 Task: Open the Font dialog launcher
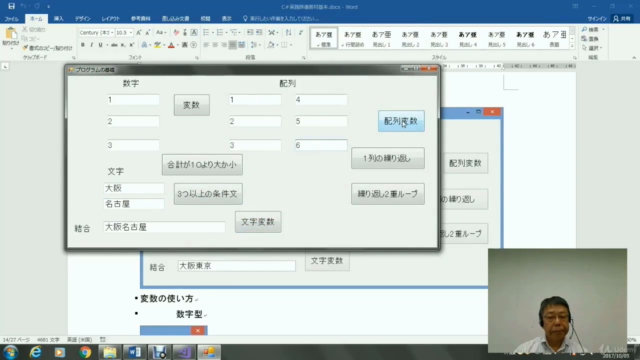pos(197,58)
